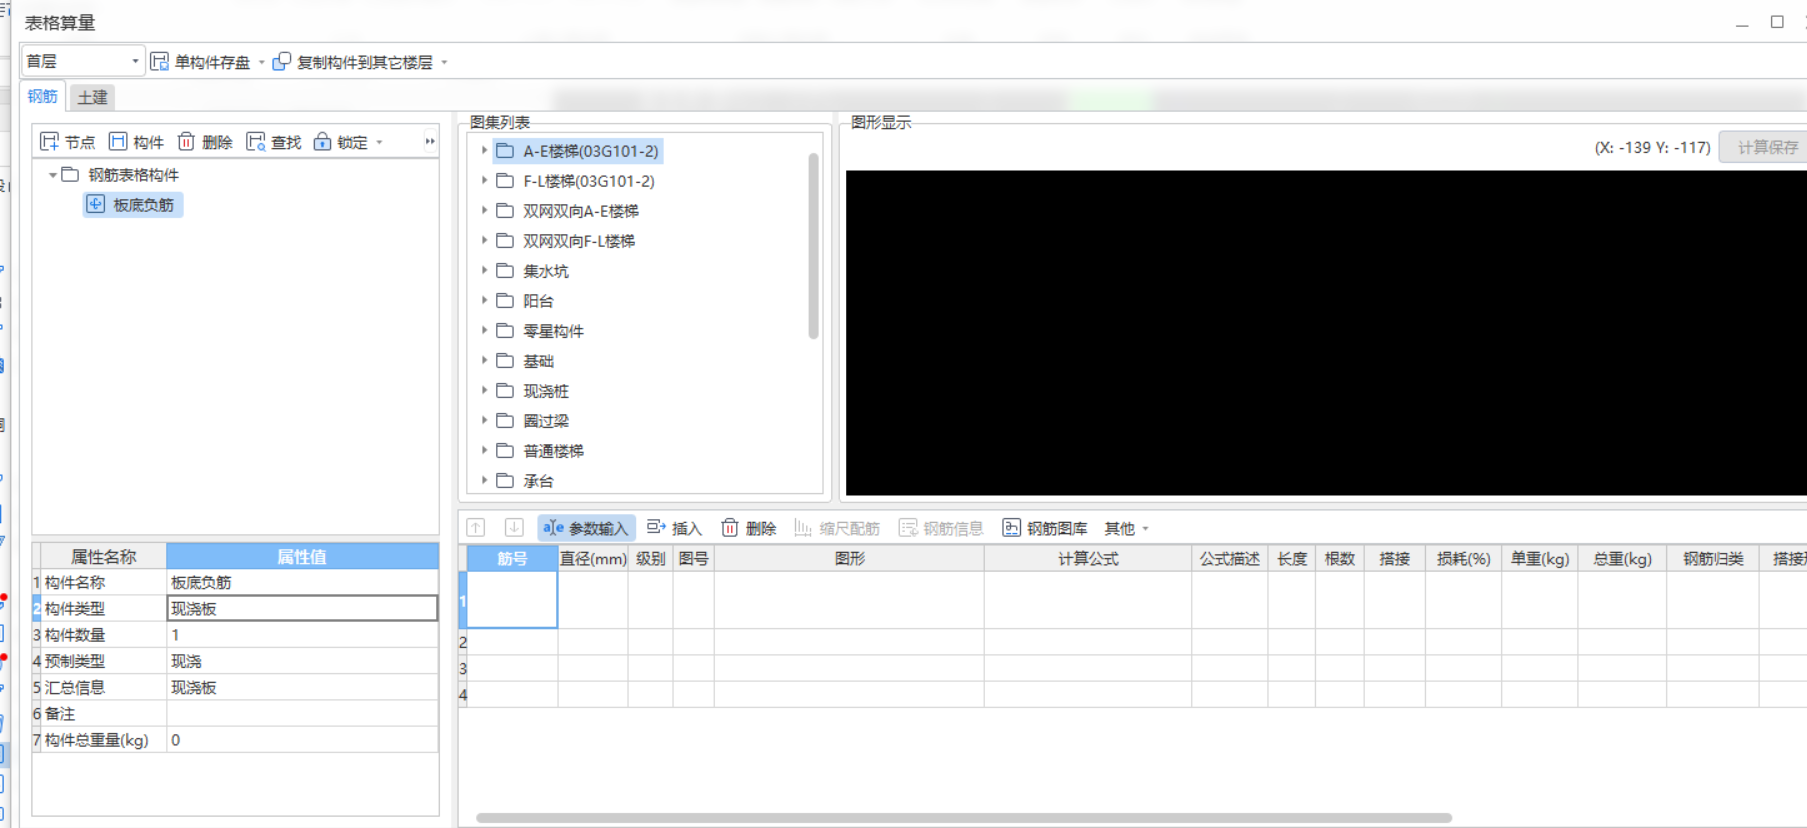1807x828 pixels.
Task: Open the 钢筋图库 library icon
Action: (1011, 527)
